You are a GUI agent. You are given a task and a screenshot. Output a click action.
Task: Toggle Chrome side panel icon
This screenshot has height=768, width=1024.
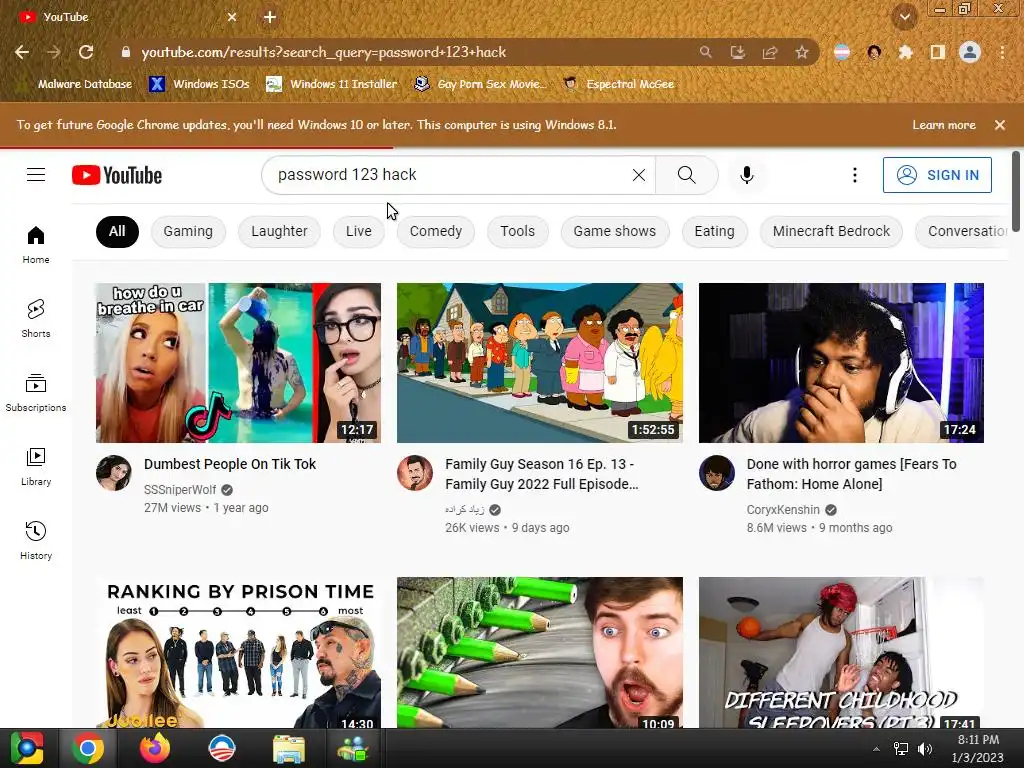pos(938,52)
